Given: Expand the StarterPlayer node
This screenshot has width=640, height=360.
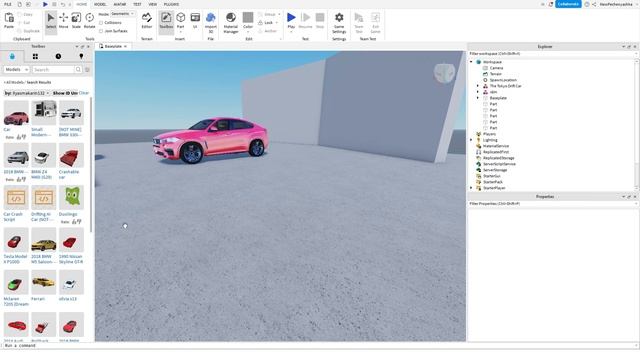Looking at the screenshot, I should pos(471,188).
